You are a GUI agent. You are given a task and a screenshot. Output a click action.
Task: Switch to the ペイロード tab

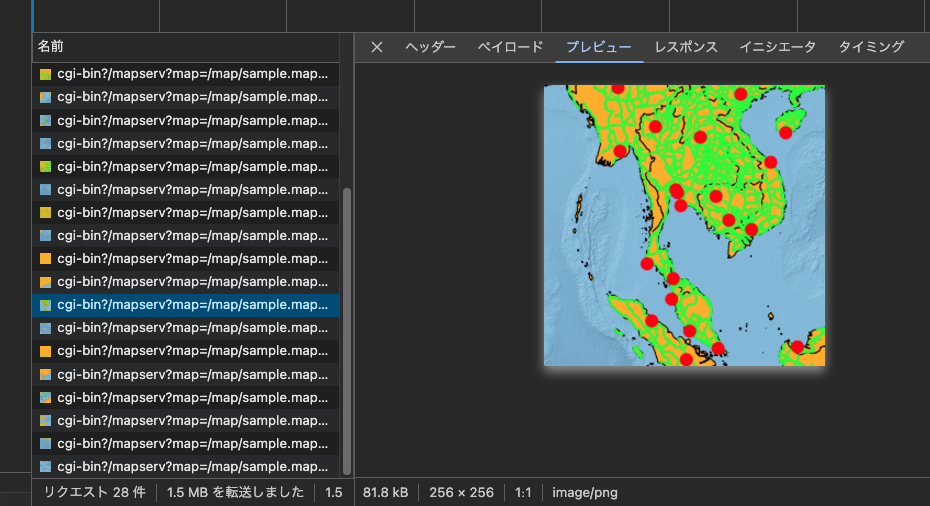tap(510, 47)
